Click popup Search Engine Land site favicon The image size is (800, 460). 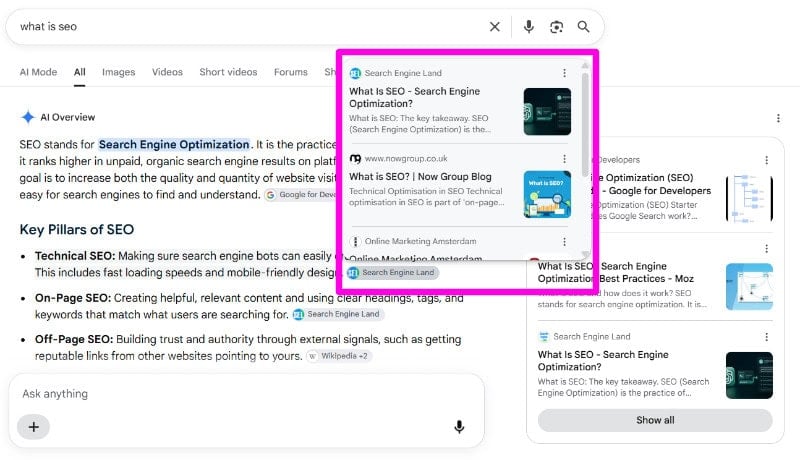click(355, 73)
